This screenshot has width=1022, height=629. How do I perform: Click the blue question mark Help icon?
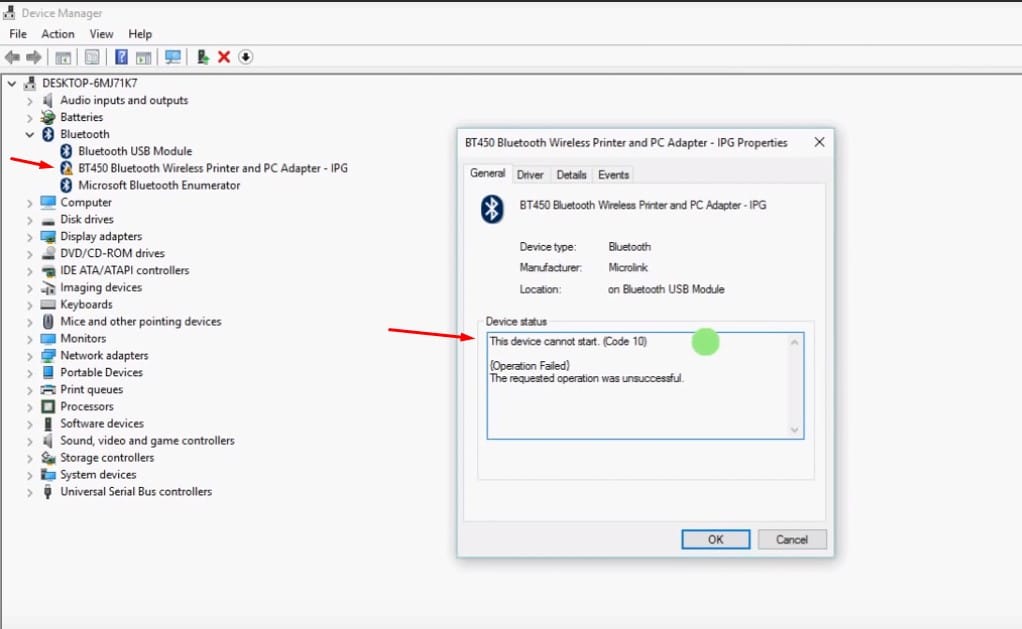(x=121, y=57)
